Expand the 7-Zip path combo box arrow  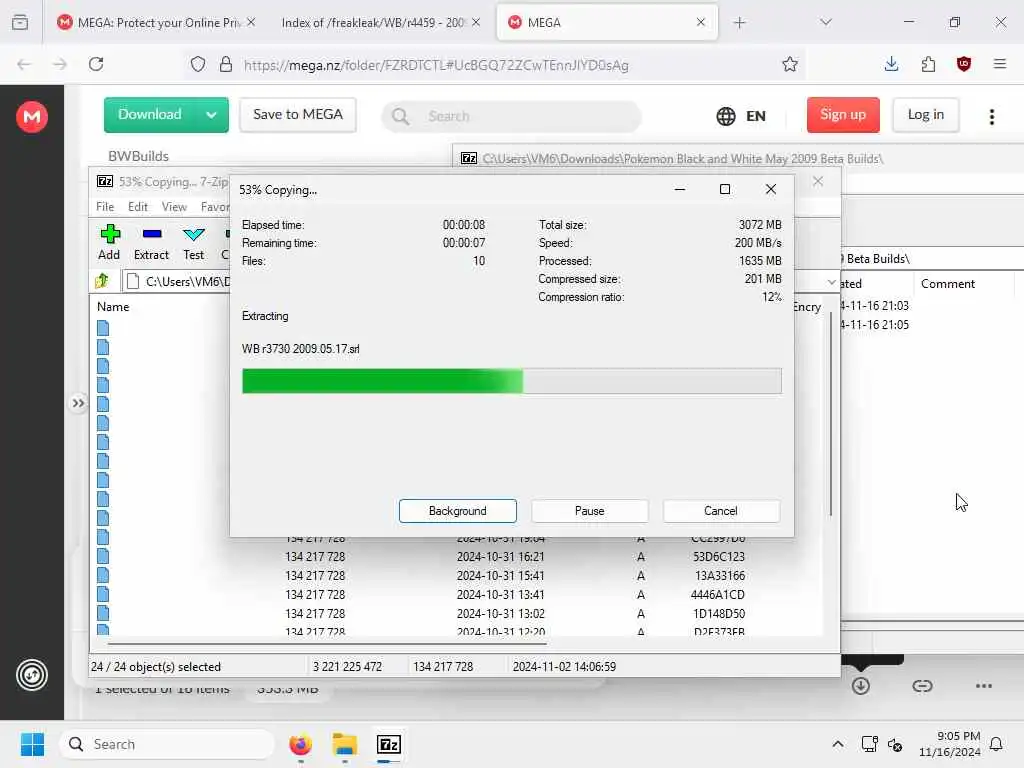click(x=831, y=282)
